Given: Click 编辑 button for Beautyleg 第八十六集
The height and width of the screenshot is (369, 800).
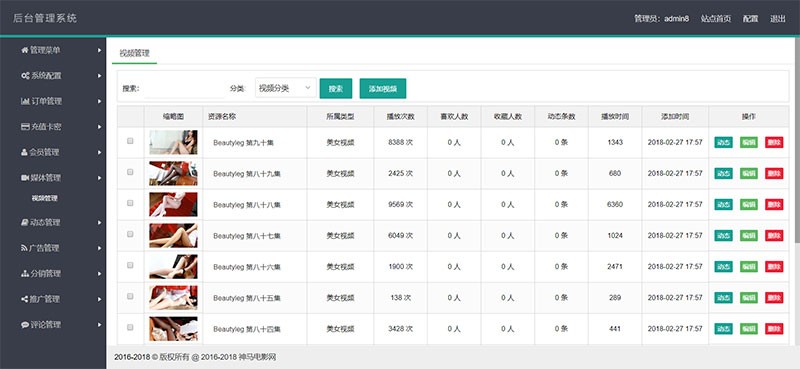Looking at the screenshot, I should coord(749,266).
